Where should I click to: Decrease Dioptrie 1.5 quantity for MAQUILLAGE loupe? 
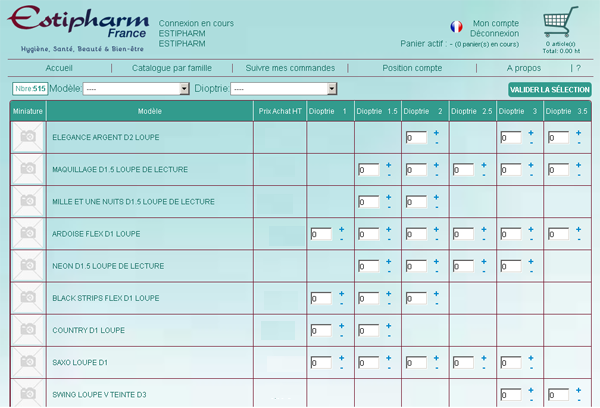click(389, 176)
